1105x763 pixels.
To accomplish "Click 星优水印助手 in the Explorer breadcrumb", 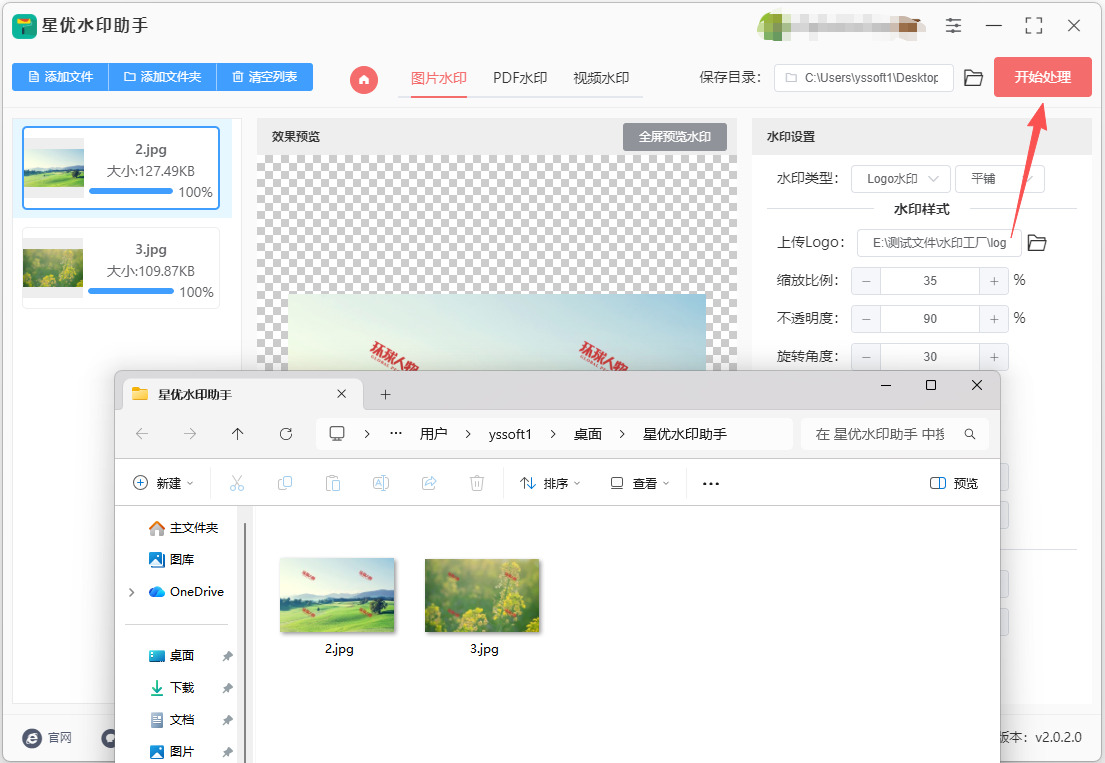I will (684, 434).
